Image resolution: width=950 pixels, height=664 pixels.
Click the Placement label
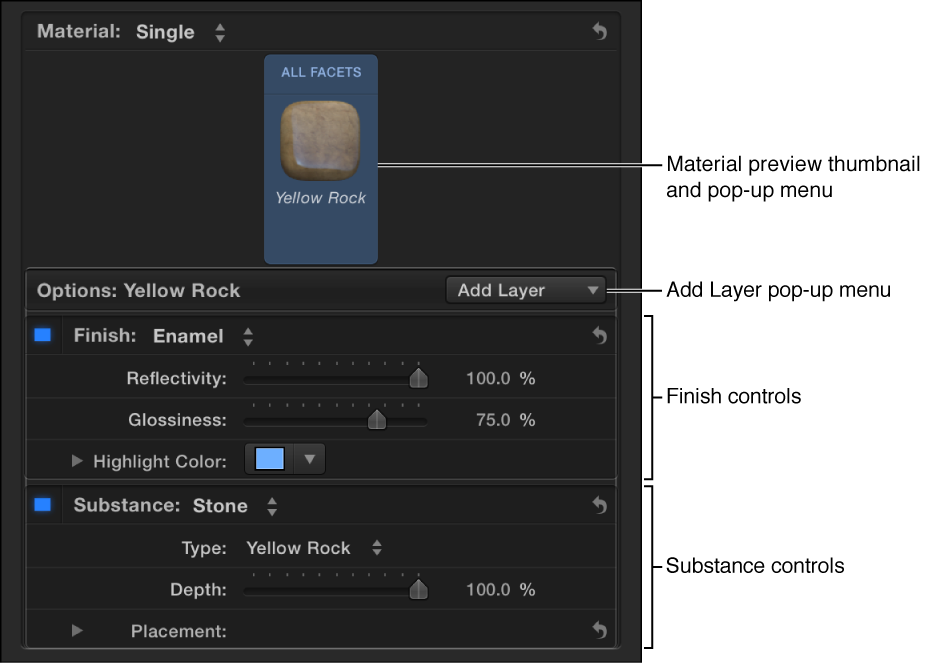(x=179, y=631)
